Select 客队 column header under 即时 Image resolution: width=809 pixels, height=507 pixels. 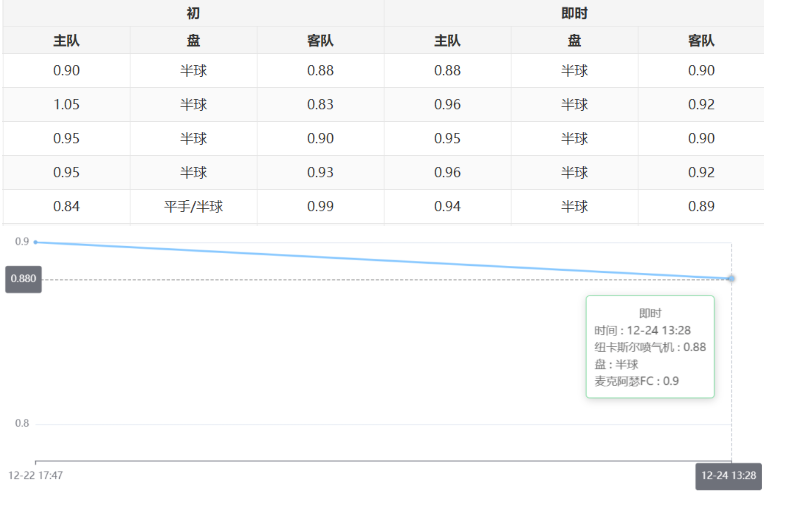pyautogui.click(x=701, y=41)
